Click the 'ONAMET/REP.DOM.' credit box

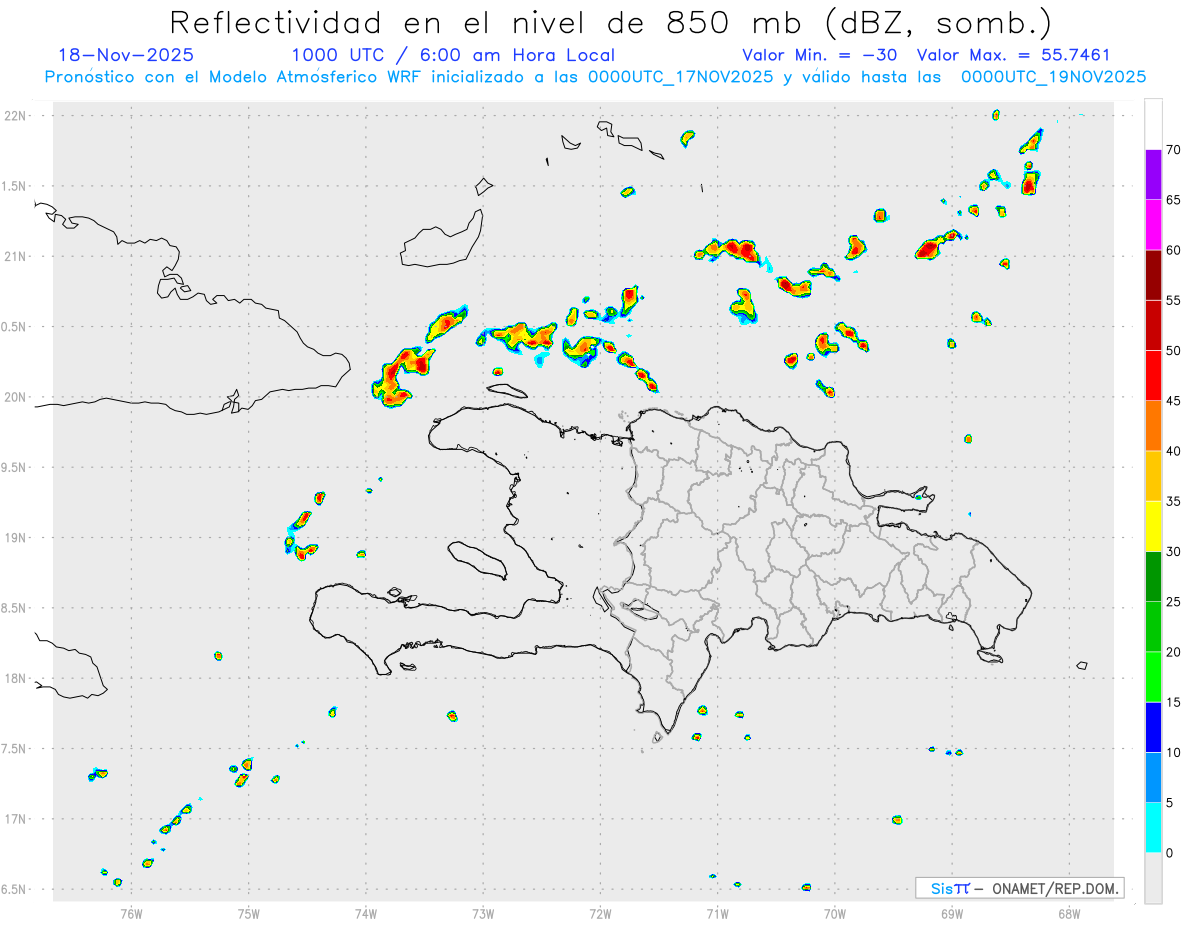pos(1020,888)
